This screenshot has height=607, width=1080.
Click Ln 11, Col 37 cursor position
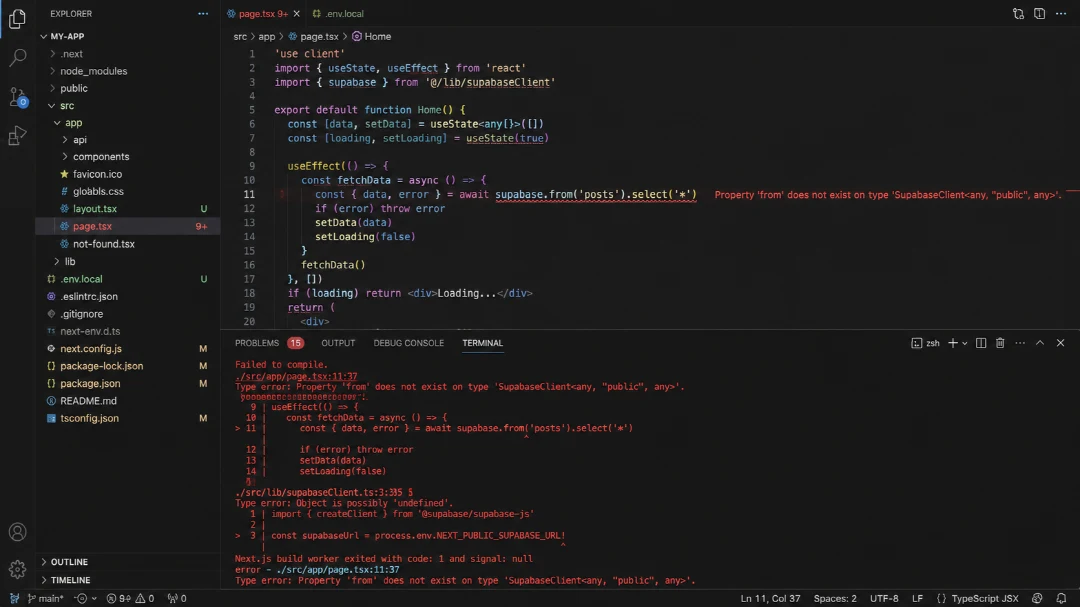click(770, 599)
